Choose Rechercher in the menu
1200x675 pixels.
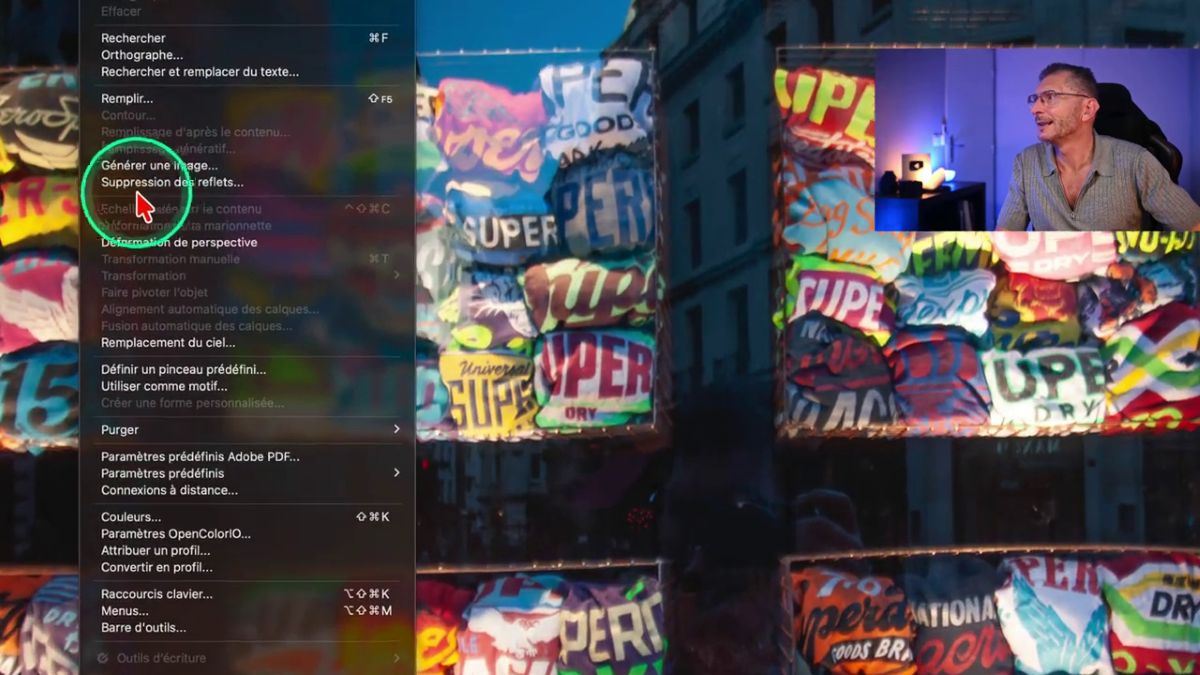[133, 38]
